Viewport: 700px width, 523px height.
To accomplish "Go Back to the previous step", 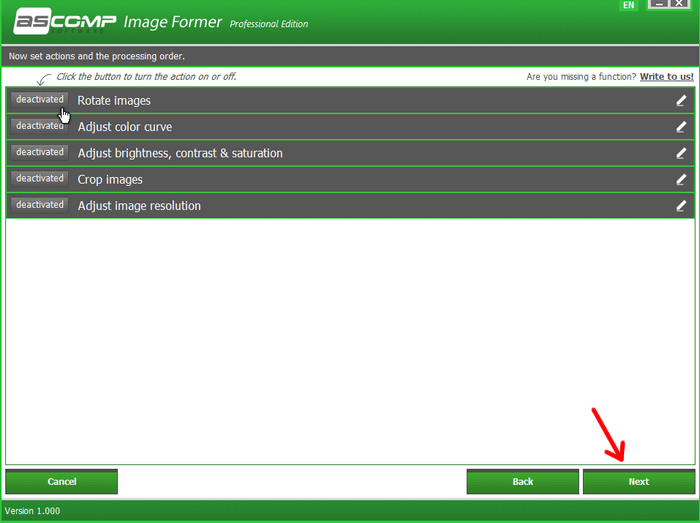I will click(523, 481).
